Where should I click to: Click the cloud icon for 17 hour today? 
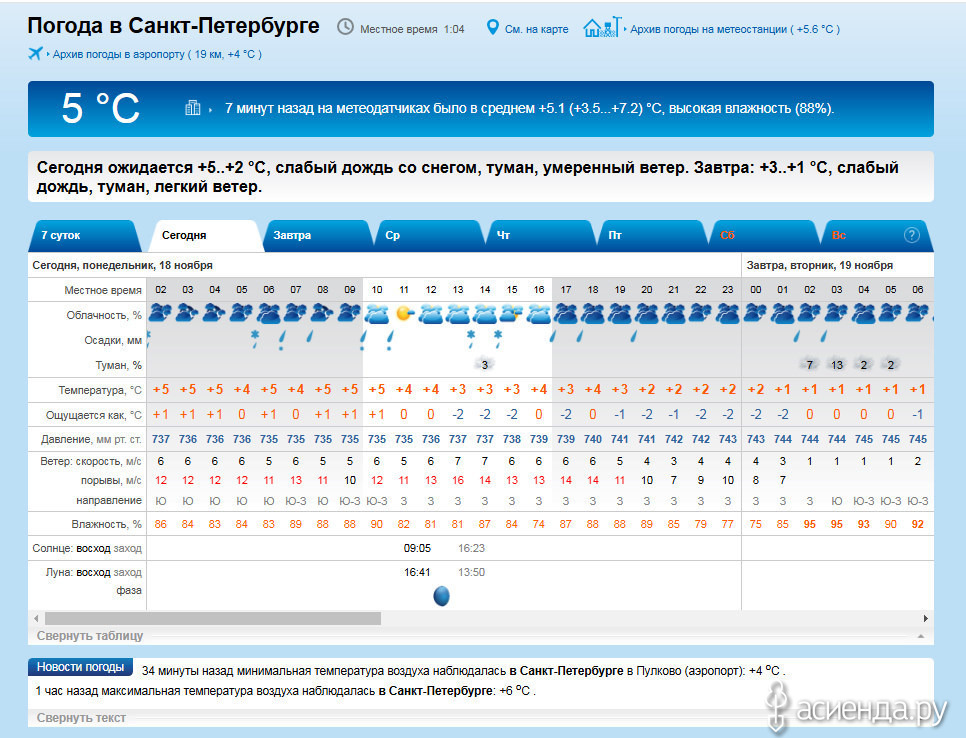click(x=566, y=314)
